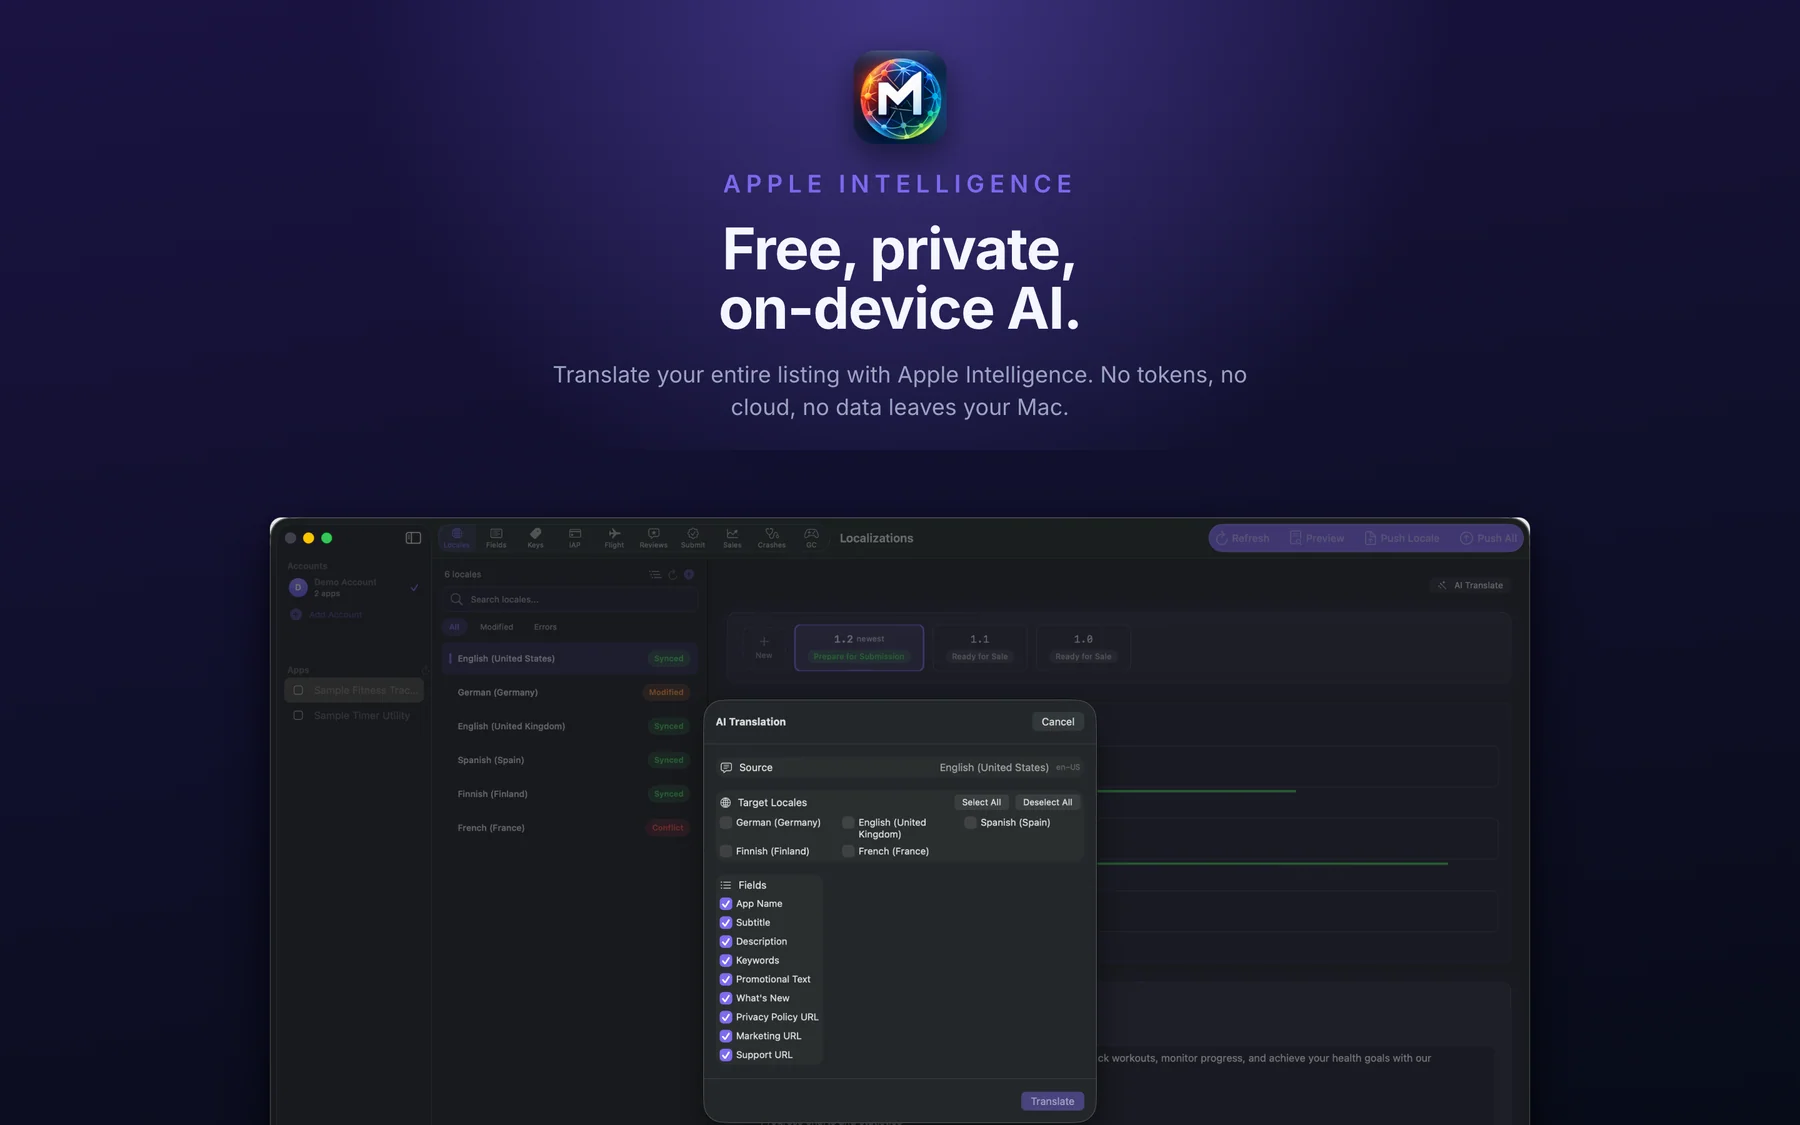The width and height of the screenshot is (1800, 1125).
Task: Toggle the sidebar panel icon
Action: [x=413, y=538]
